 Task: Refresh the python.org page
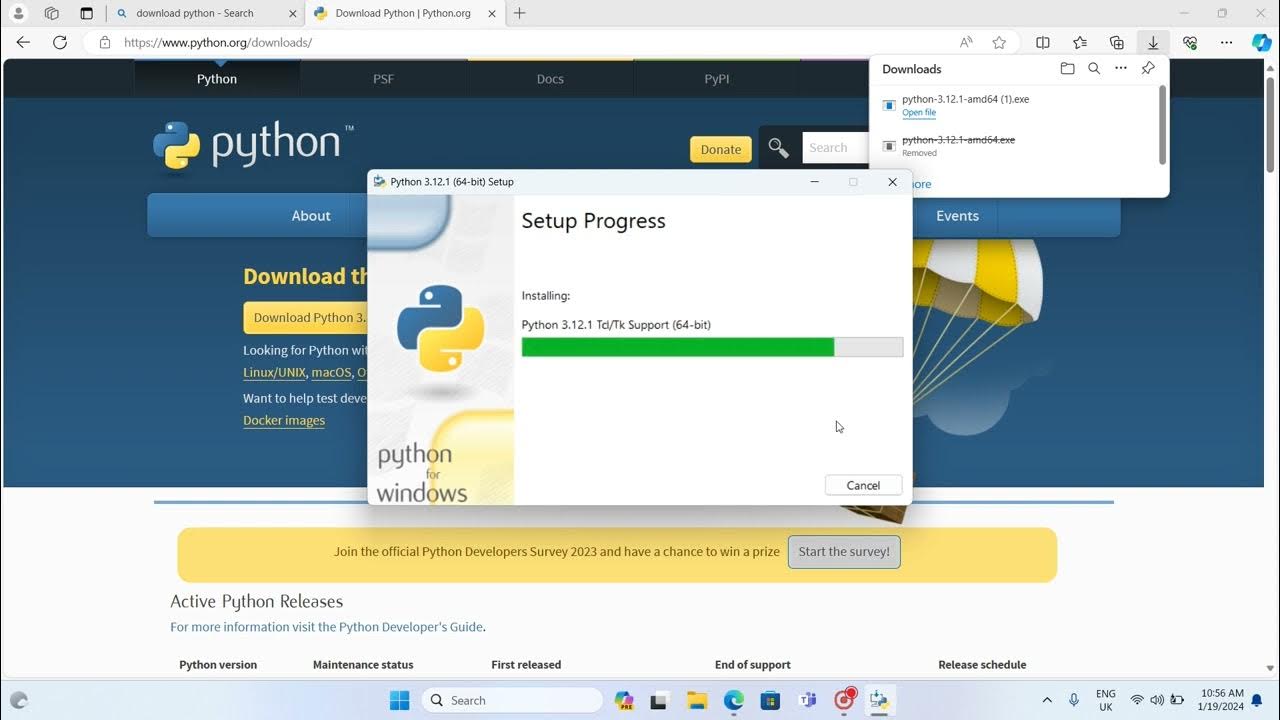coord(60,43)
